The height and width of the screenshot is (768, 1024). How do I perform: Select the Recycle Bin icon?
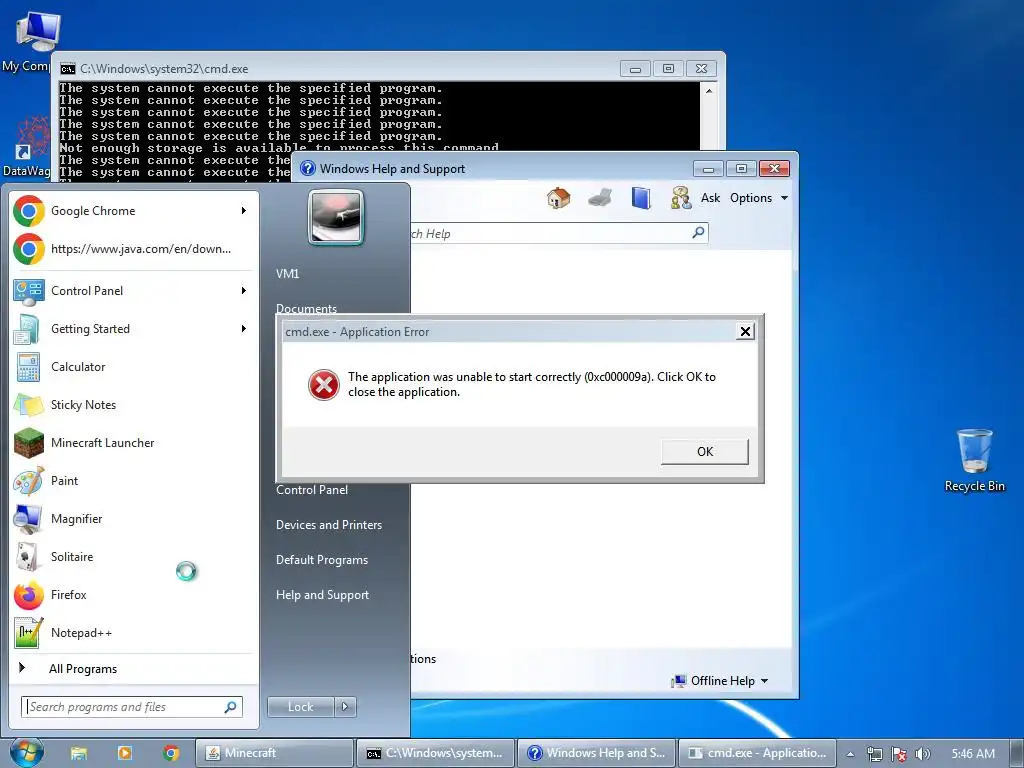coord(974,460)
